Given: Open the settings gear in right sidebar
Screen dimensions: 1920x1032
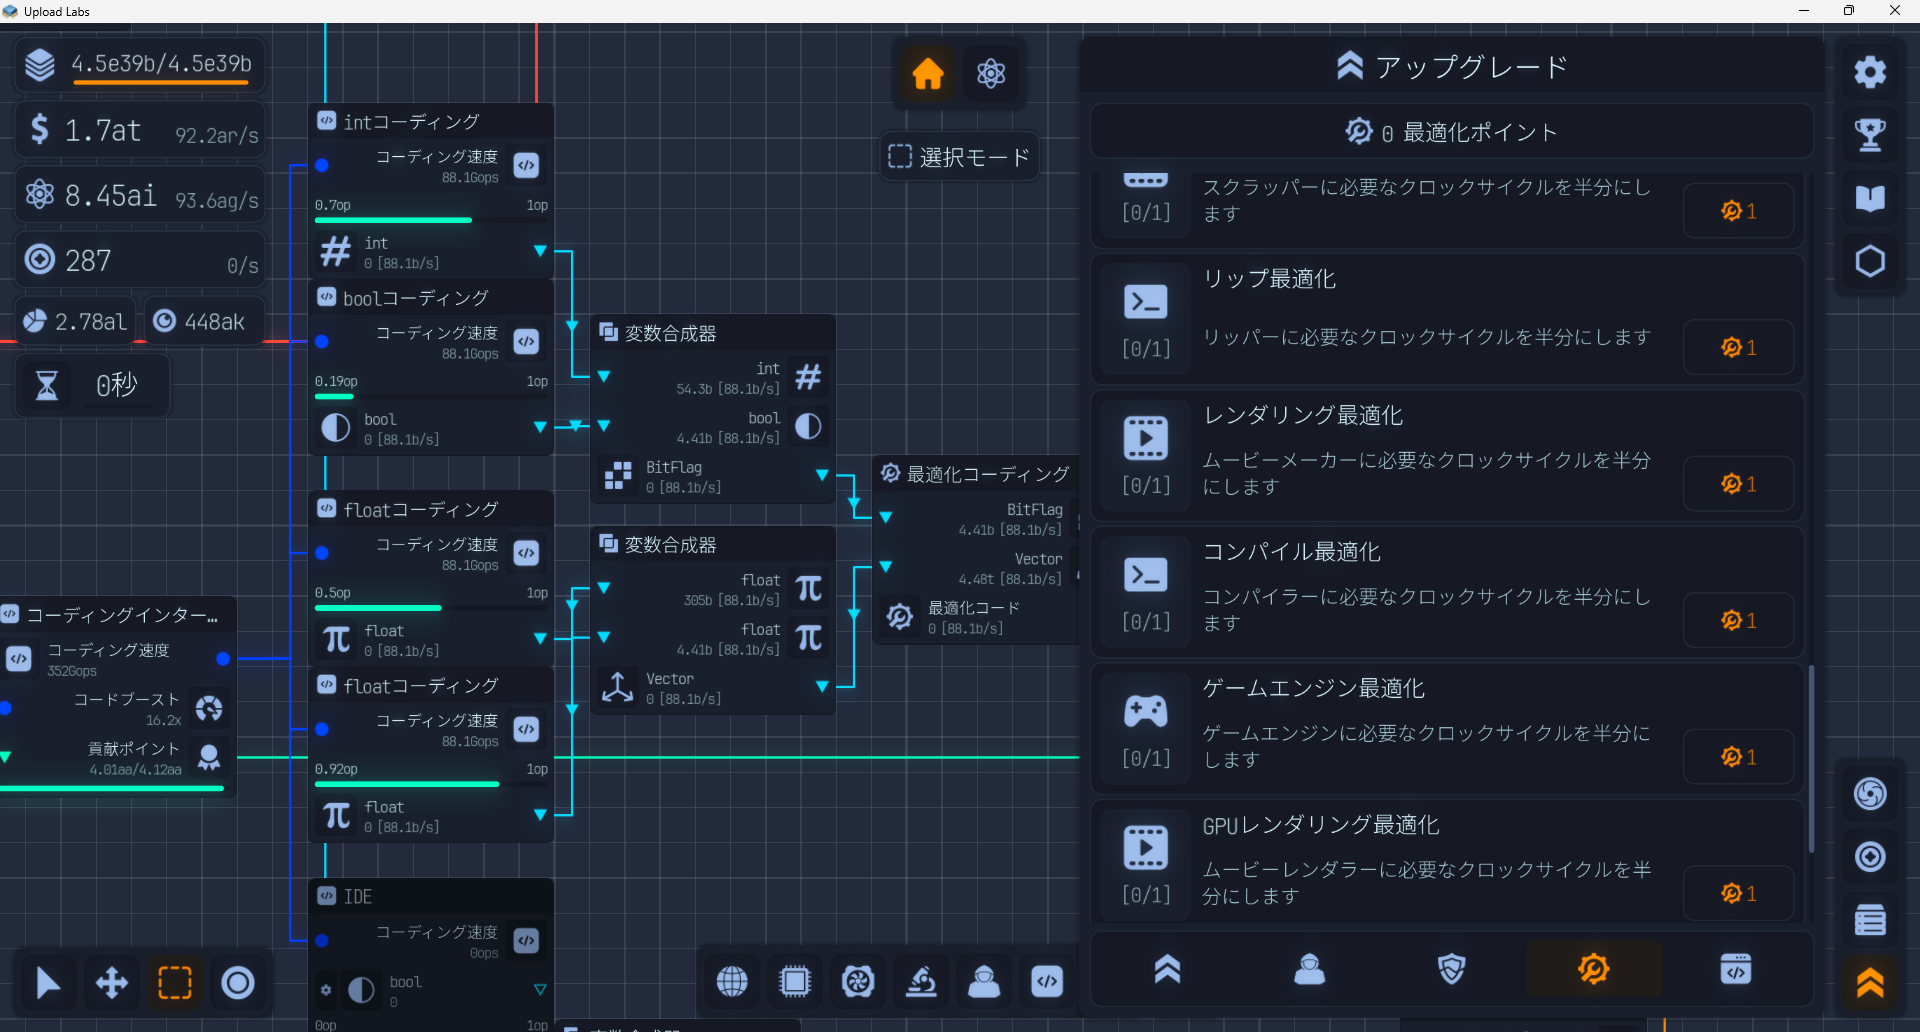Looking at the screenshot, I should [x=1870, y=72].
